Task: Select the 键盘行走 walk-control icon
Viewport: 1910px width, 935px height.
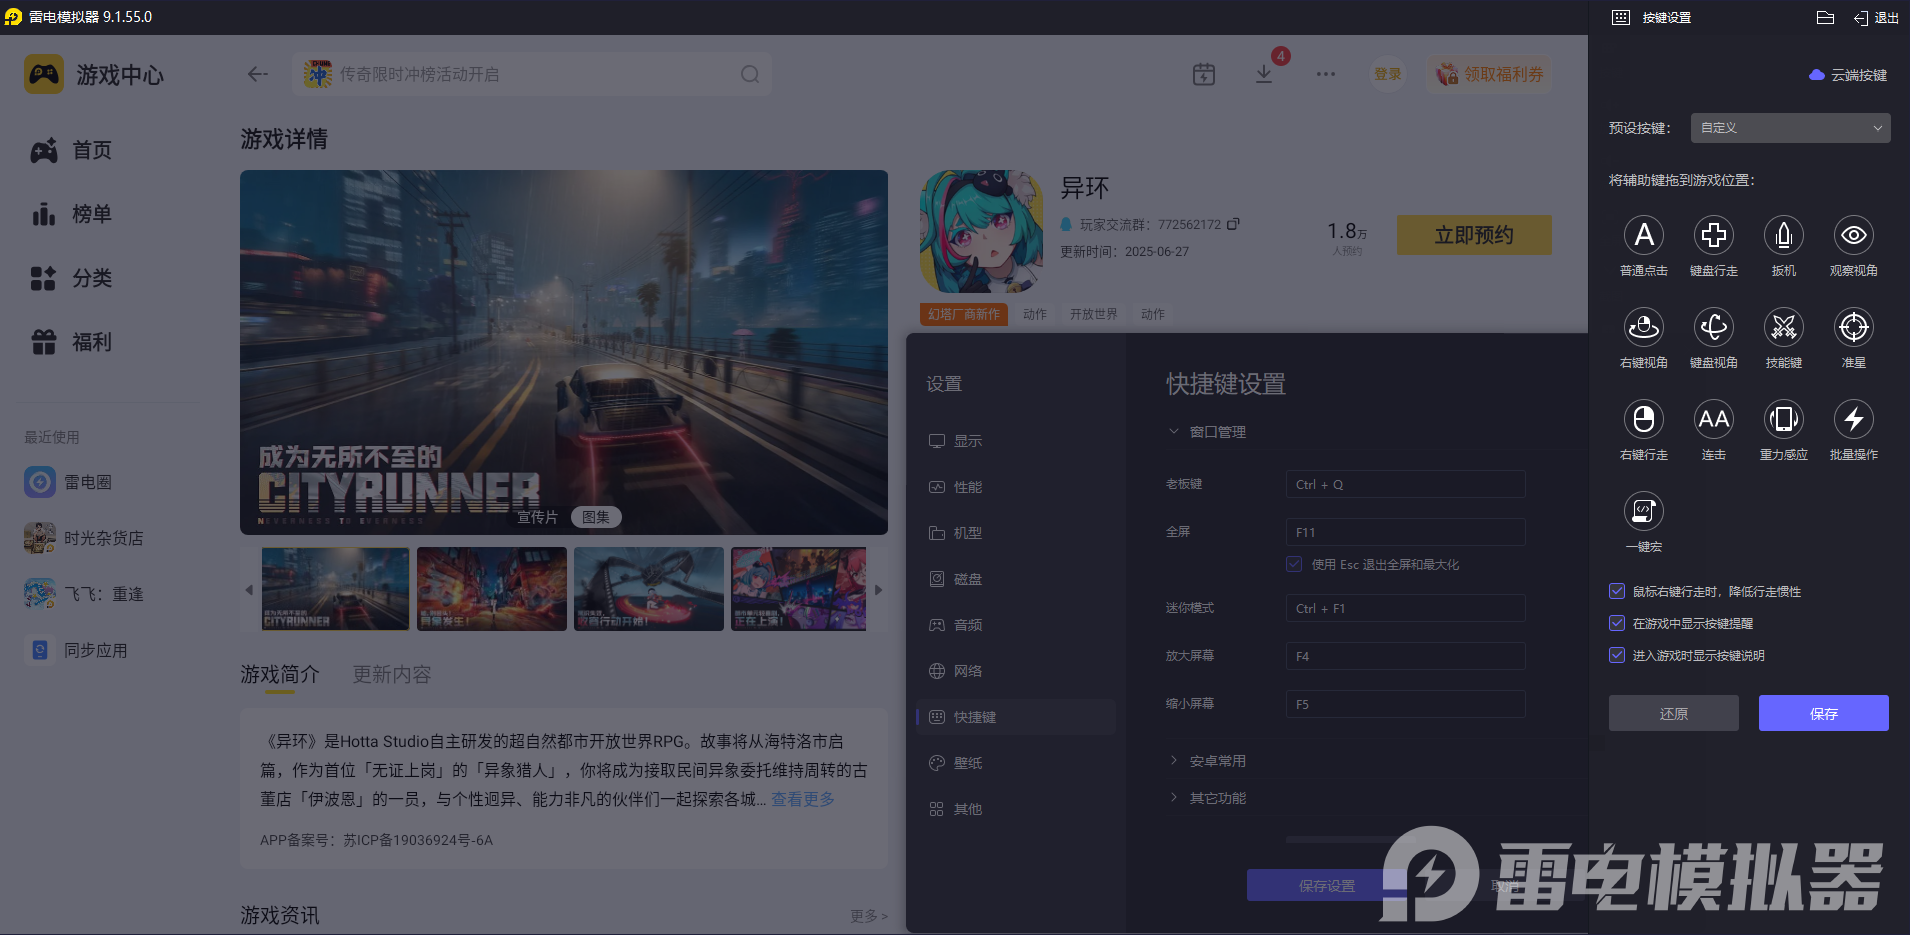Action: [1713, 235]
